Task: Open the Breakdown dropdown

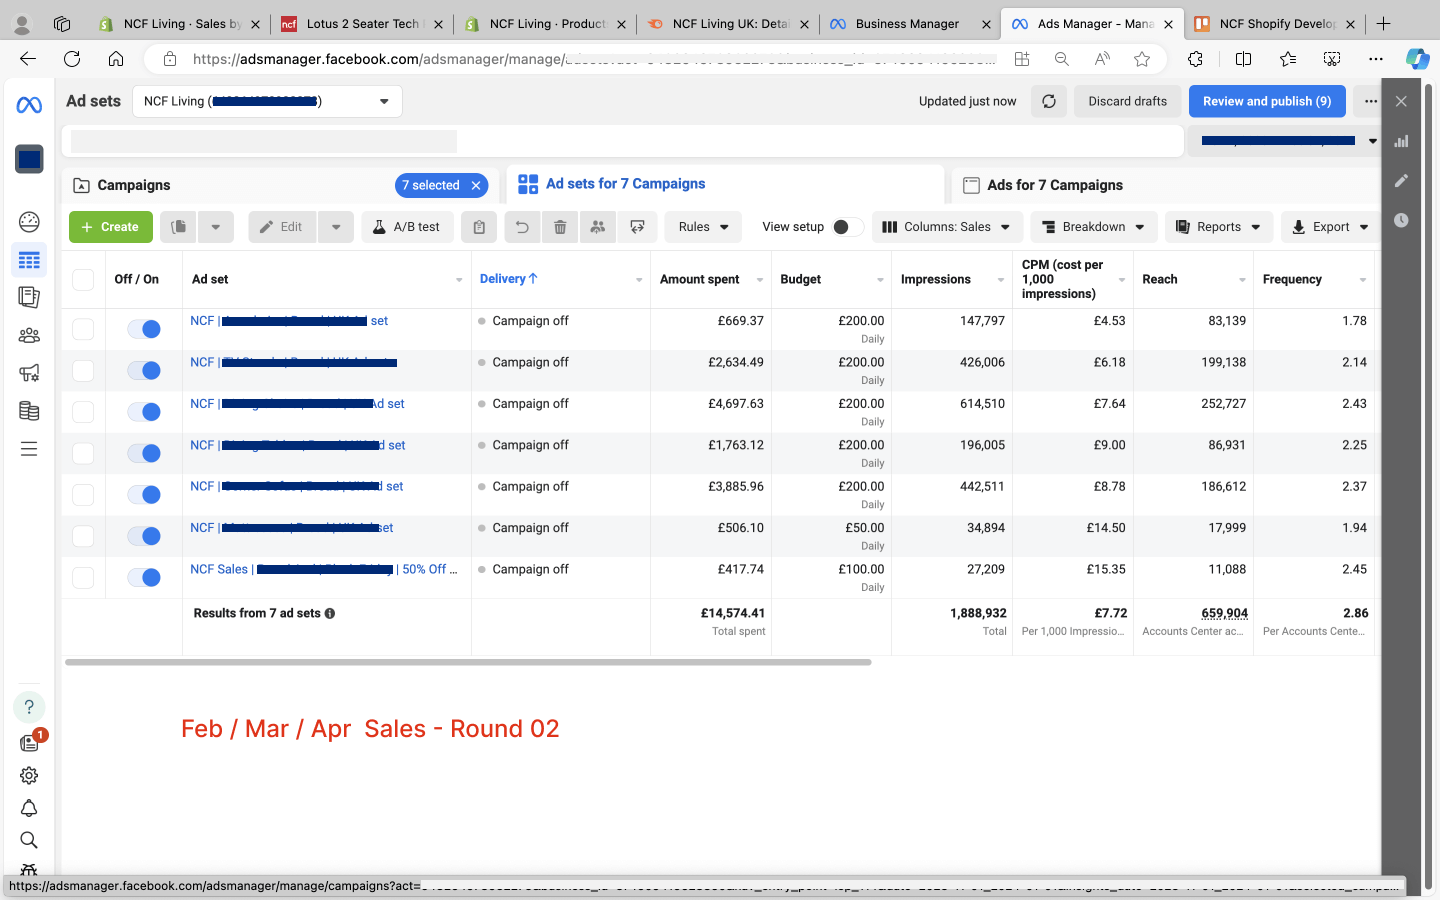Action: pos(1093,227)
